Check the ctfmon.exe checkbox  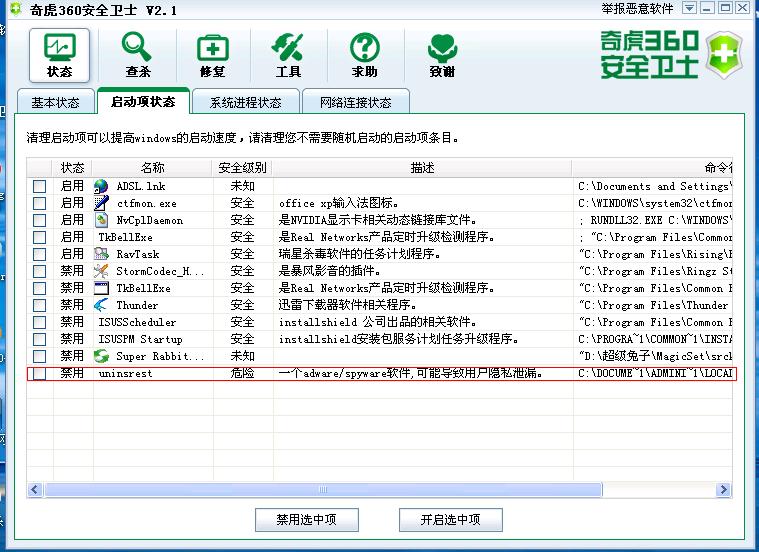(40, 203)
